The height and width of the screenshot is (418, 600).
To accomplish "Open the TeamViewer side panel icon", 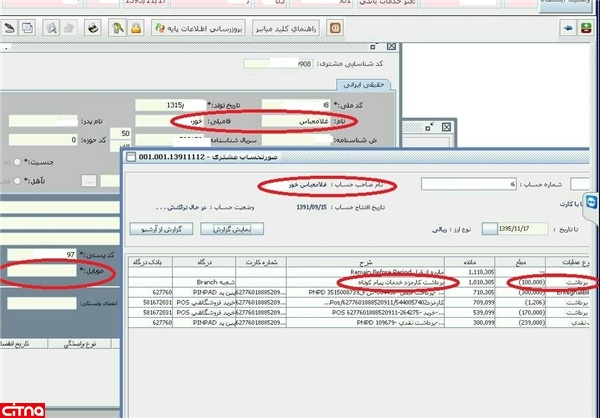I will [x=592, y=202].
